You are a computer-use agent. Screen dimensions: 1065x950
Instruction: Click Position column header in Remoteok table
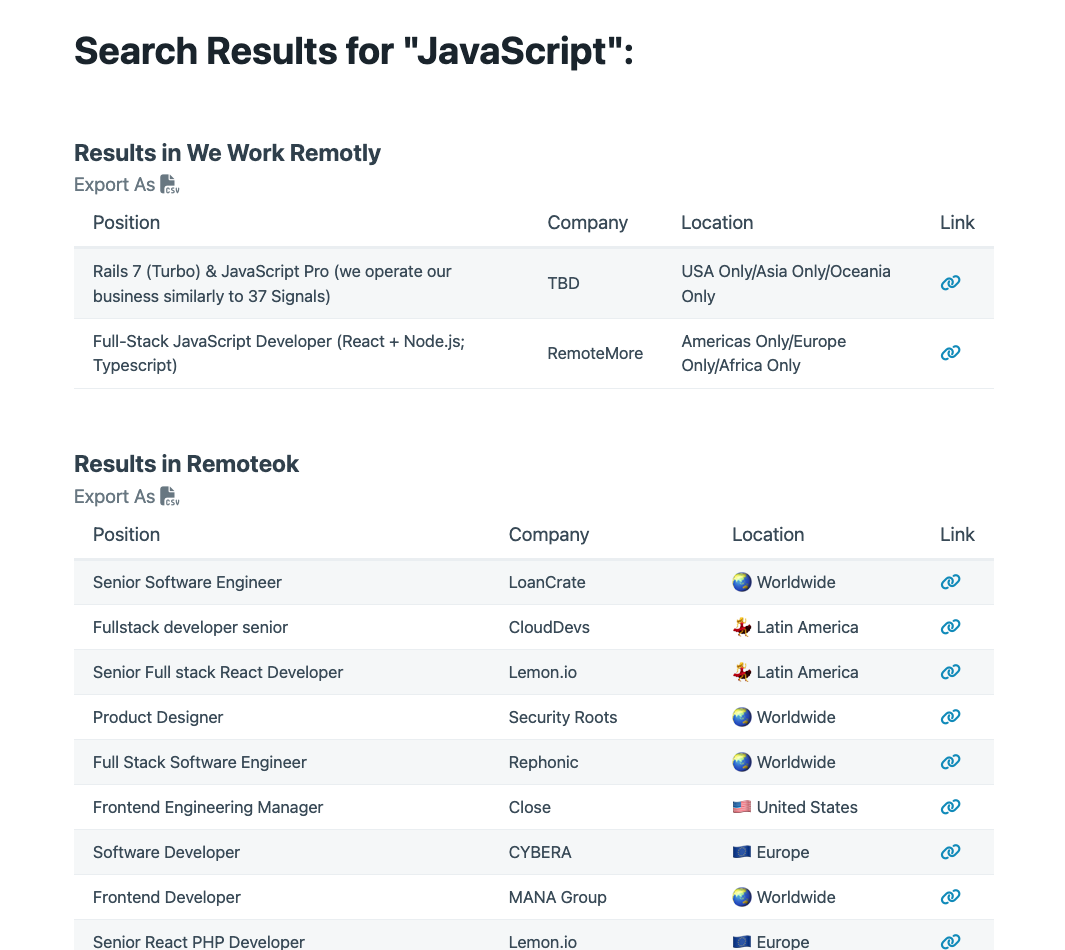click(126, 535)
